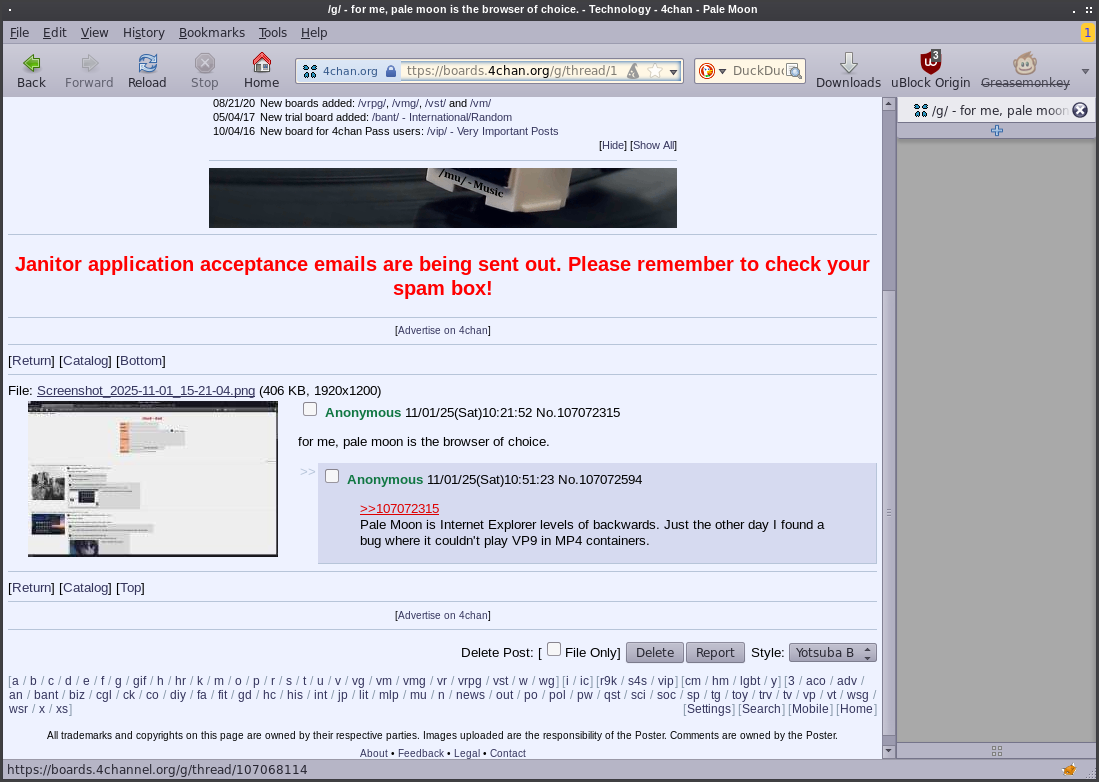Screen dimensions: 1099x782
Task: Go back with the Back arrow icon
Action: pyautogui.click(x=31, y=63)
